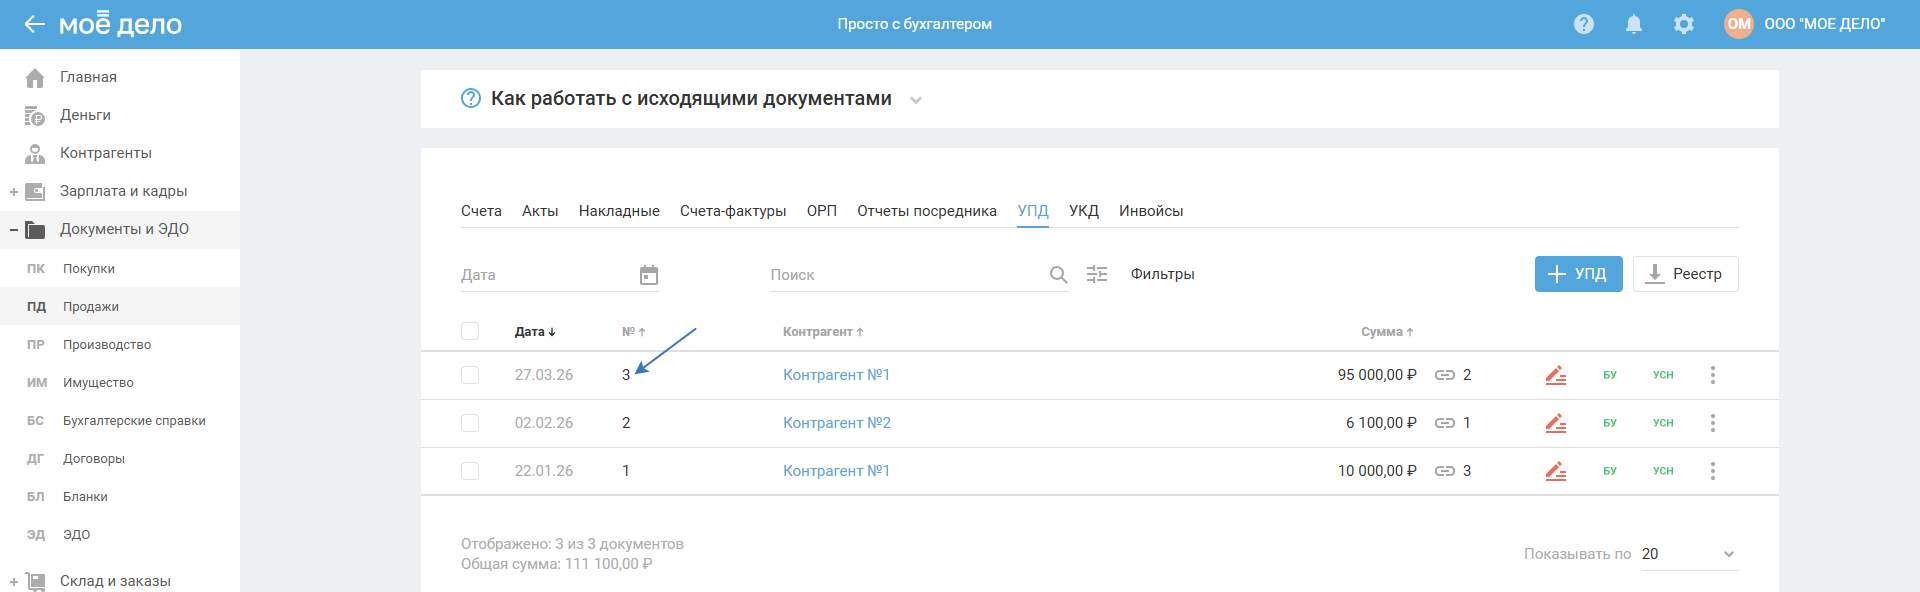This screenshot has height=592, width=1920.
Task: Open the settings gear icon
Action: (1684, 24)
